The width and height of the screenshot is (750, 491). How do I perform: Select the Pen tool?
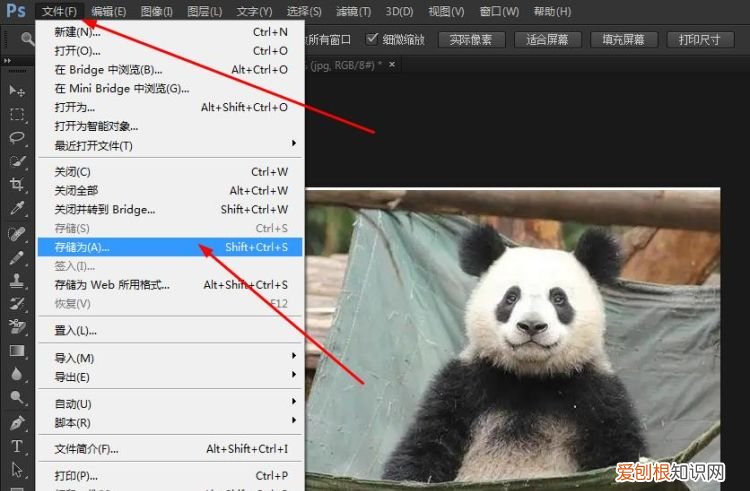click(x=17, y=423)
